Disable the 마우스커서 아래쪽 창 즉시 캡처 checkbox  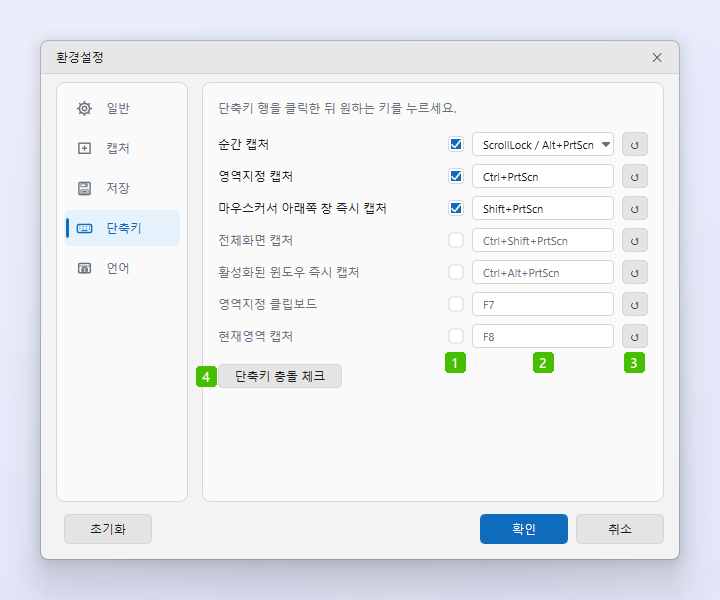pyautogui.click(x=456, y=208)
